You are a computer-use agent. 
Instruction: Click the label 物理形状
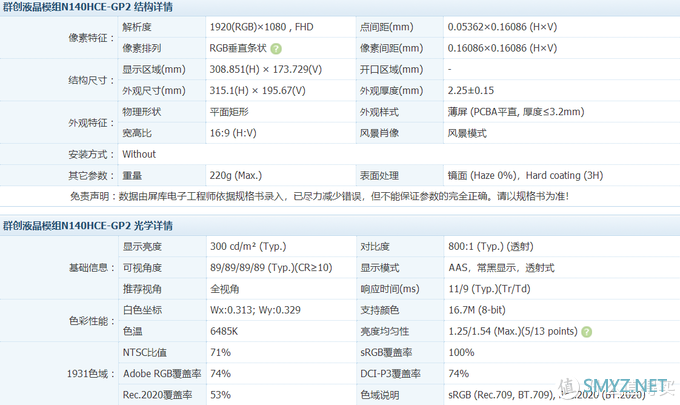[142, 112]
